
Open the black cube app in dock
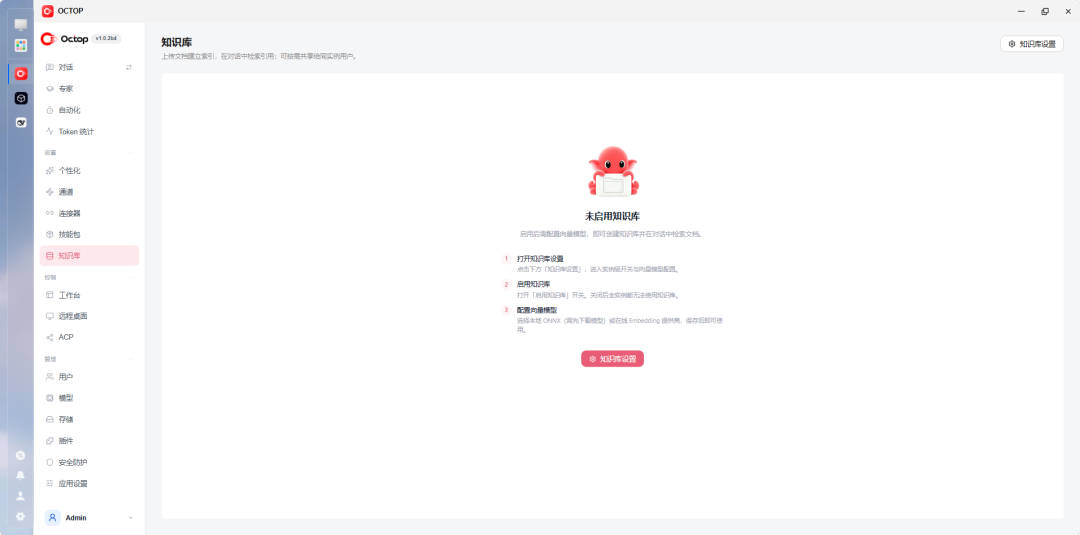click(21, 98)
